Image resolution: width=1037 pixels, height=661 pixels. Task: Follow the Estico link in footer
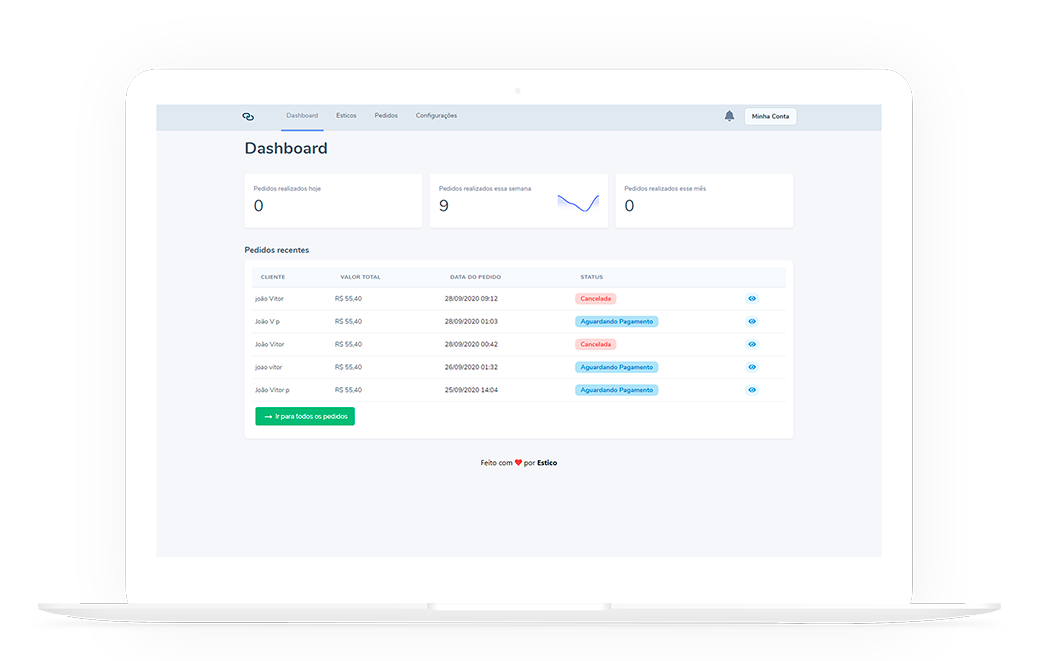[x=547, y=463]
